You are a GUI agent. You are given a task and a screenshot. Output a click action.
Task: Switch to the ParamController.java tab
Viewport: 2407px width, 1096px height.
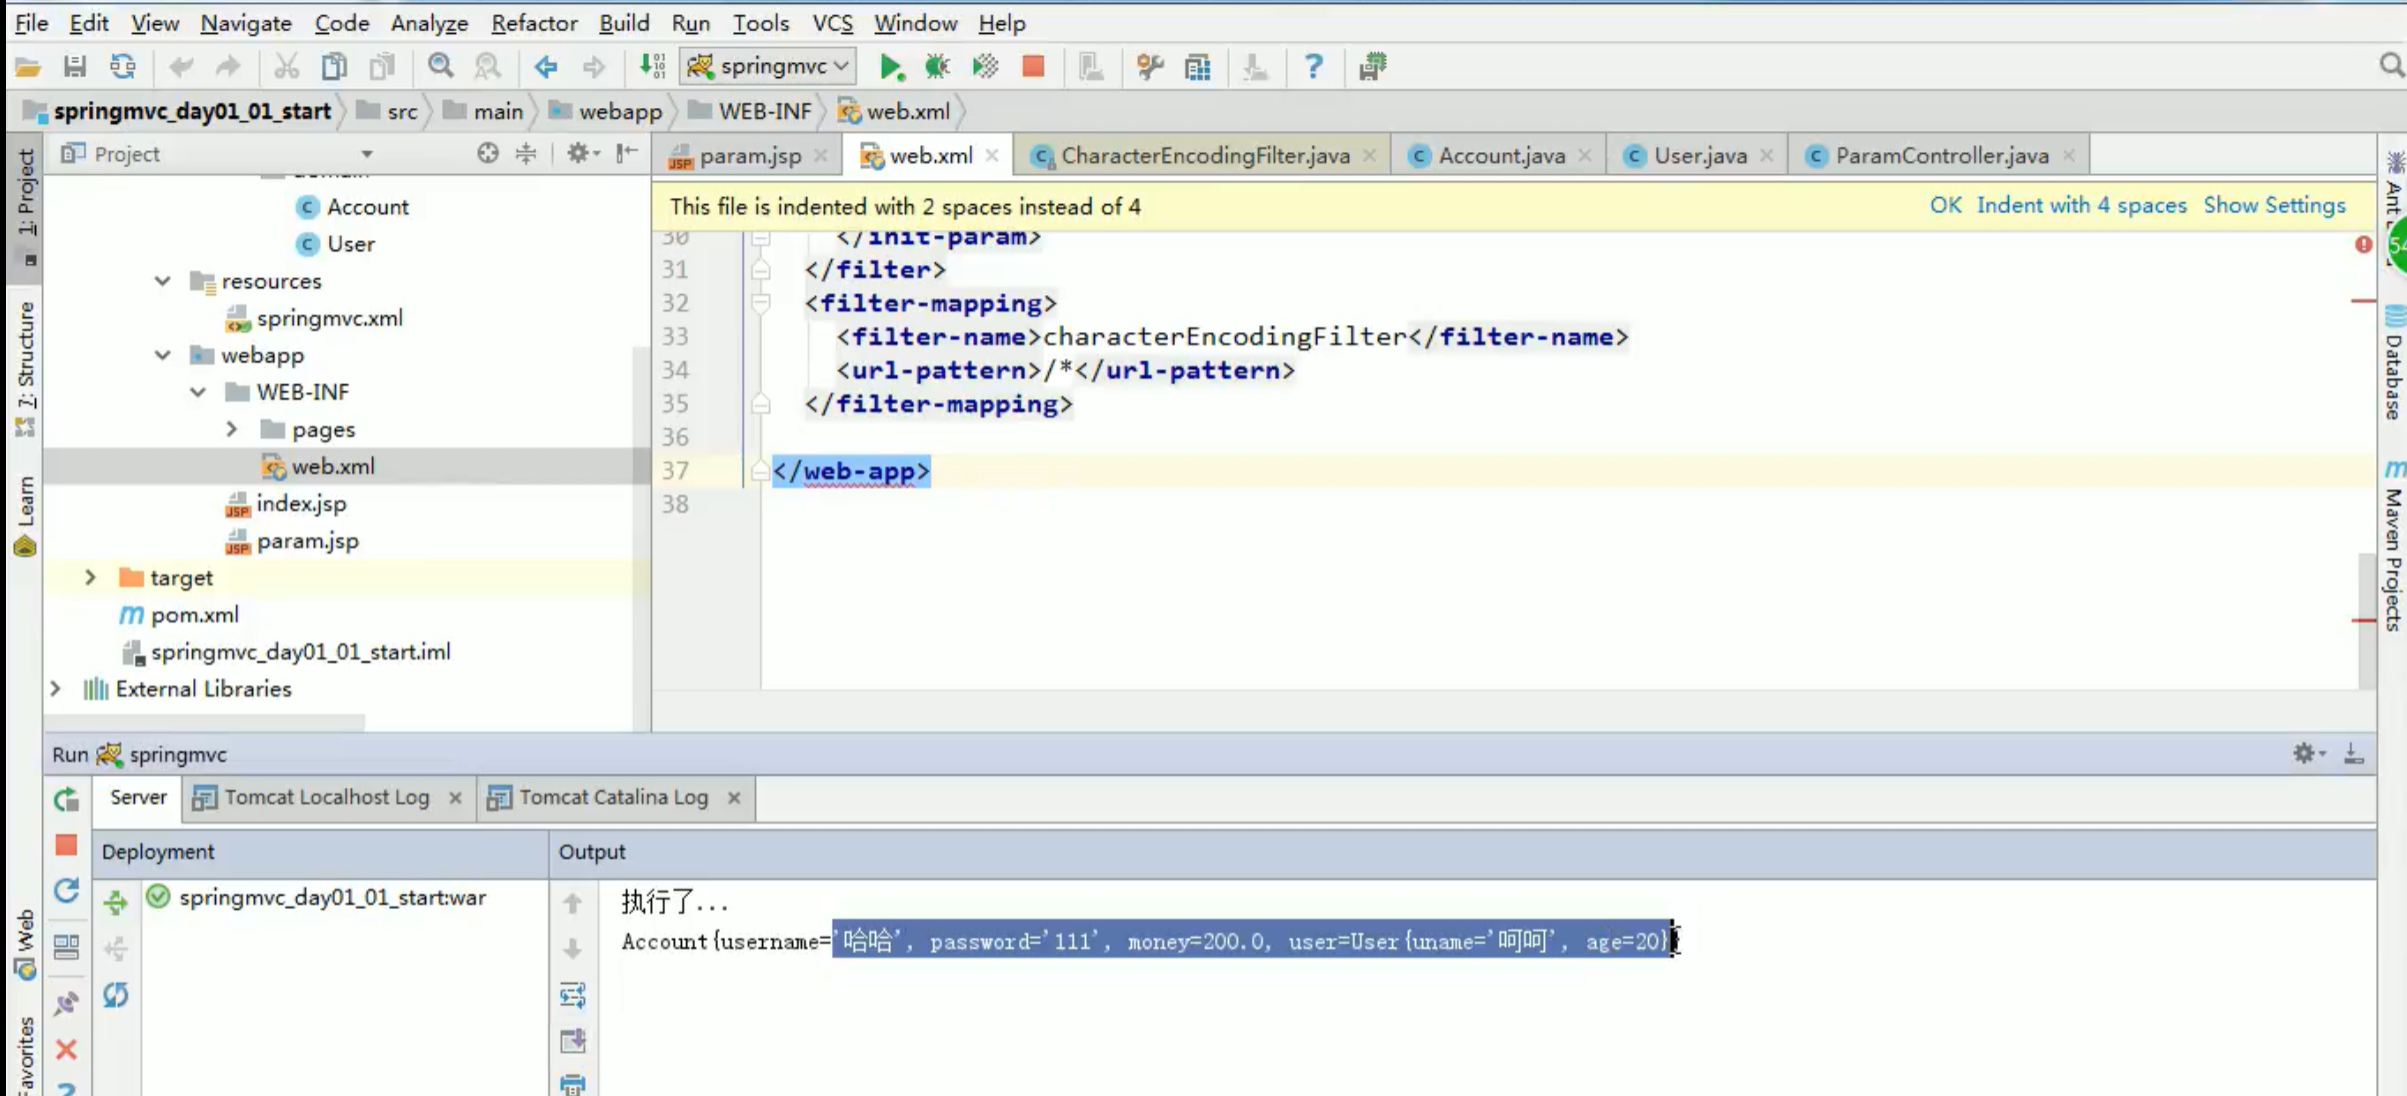point(1941,155)
